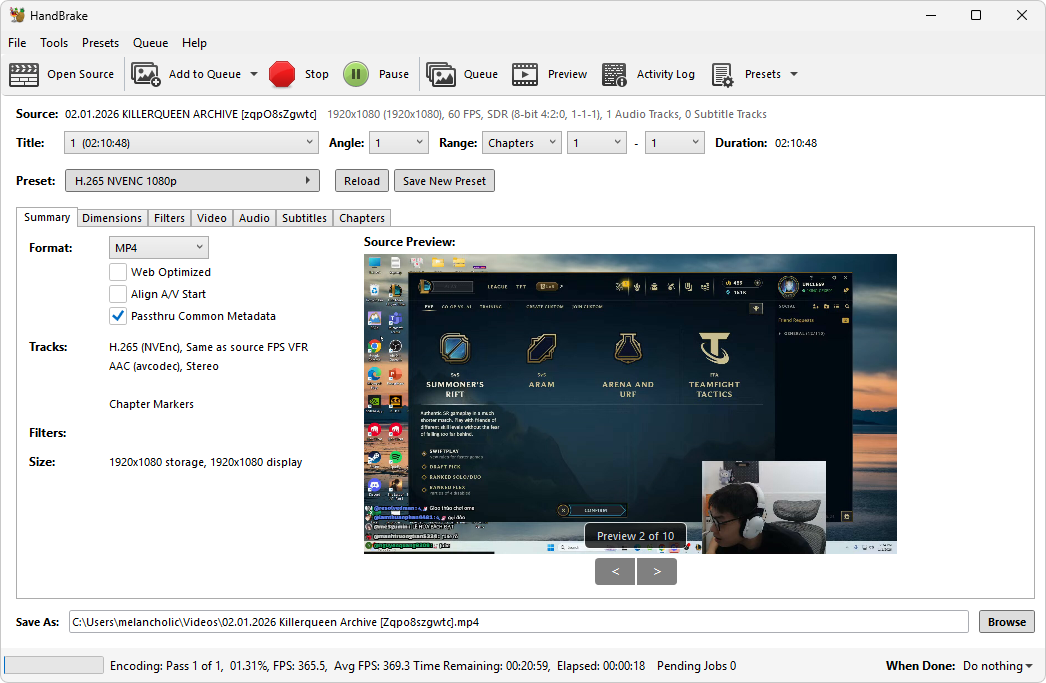1046x683 pixels.
Task: Click the source preview thumbnail
Action: tap(630, 404)
